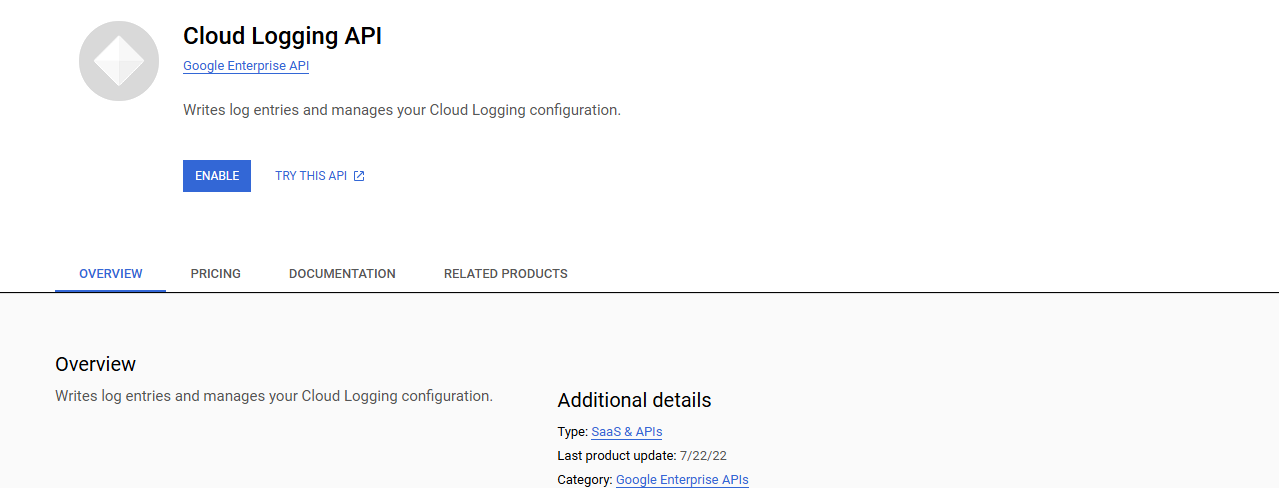Click the Last product update label
The width and height of the screenshot is (1279, 488).
[x=616, y=456]
